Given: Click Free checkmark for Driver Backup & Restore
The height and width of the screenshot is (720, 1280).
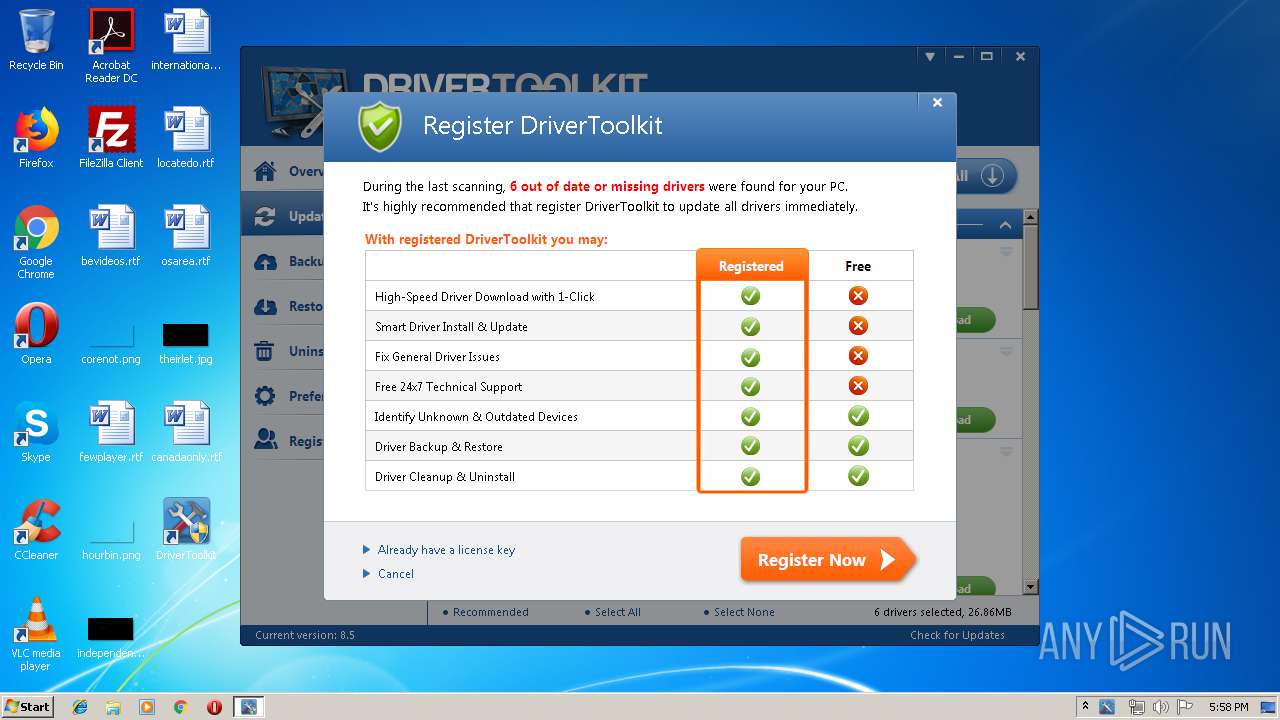Looking at the screenshot, I should coord(858,446).
